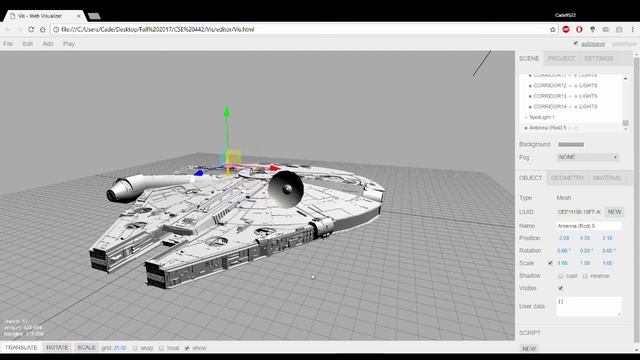Click the browser back arrow
640x360 pixels.
[7, 29]
